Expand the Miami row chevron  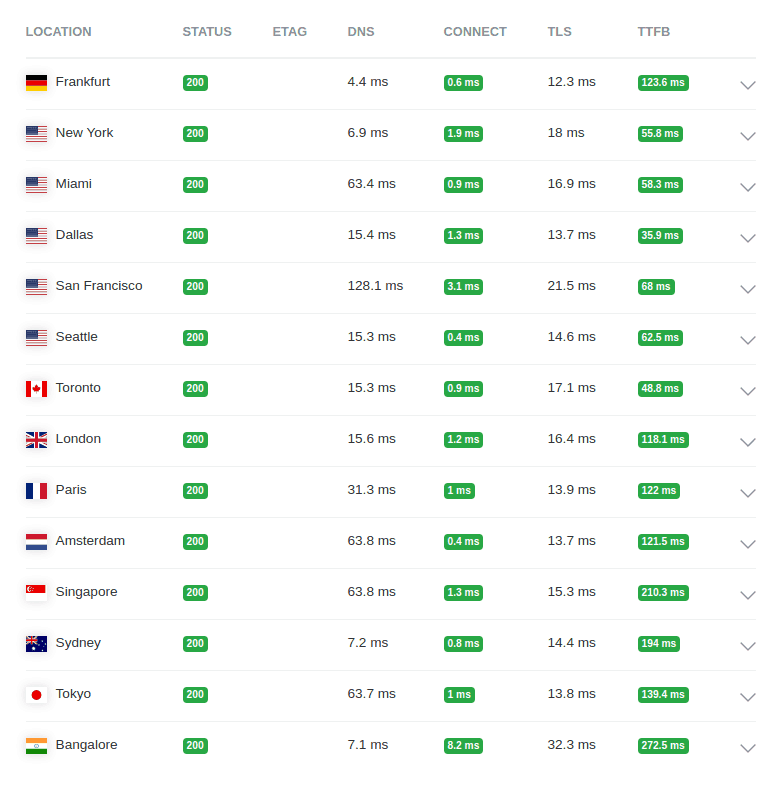pyautogui.click(x=747, y=187)
